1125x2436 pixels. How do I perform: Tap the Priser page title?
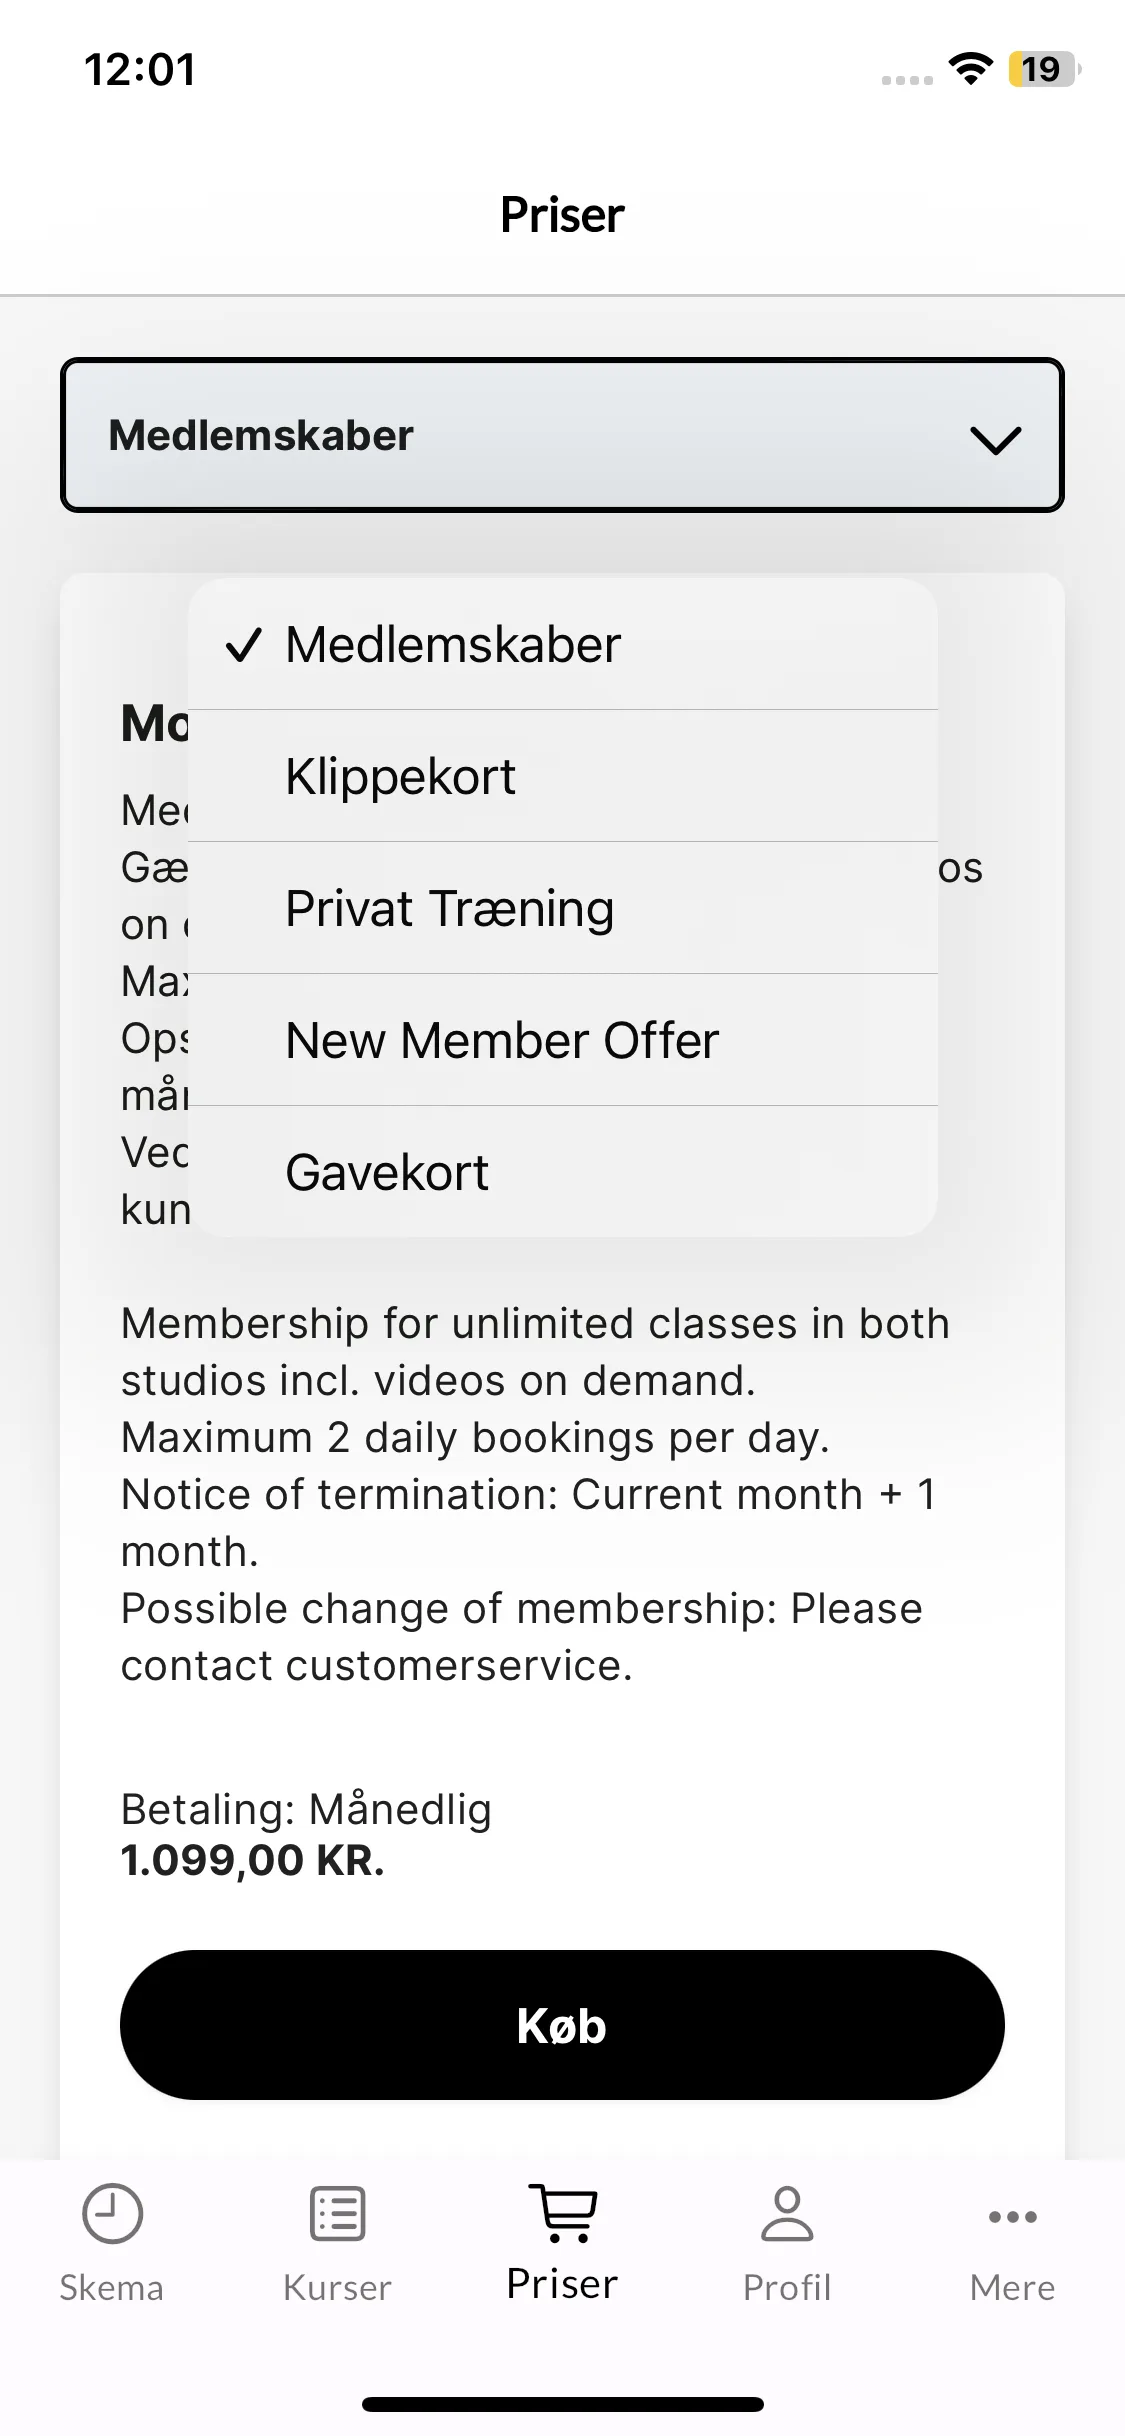tap(562, 214)
